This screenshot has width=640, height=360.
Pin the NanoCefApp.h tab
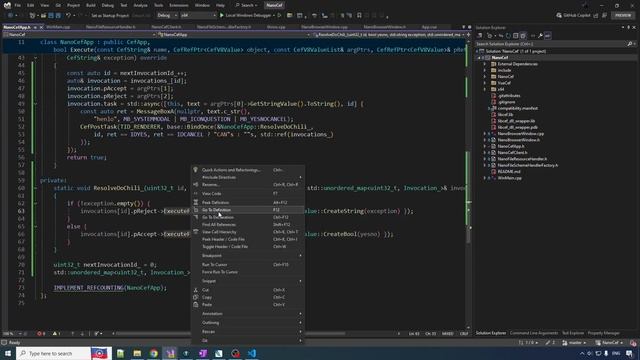35,27
